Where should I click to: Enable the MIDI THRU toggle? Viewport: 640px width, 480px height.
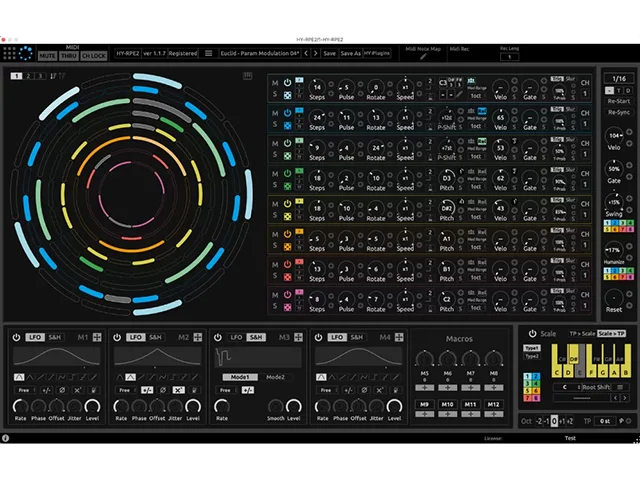(x=68, y=55)
